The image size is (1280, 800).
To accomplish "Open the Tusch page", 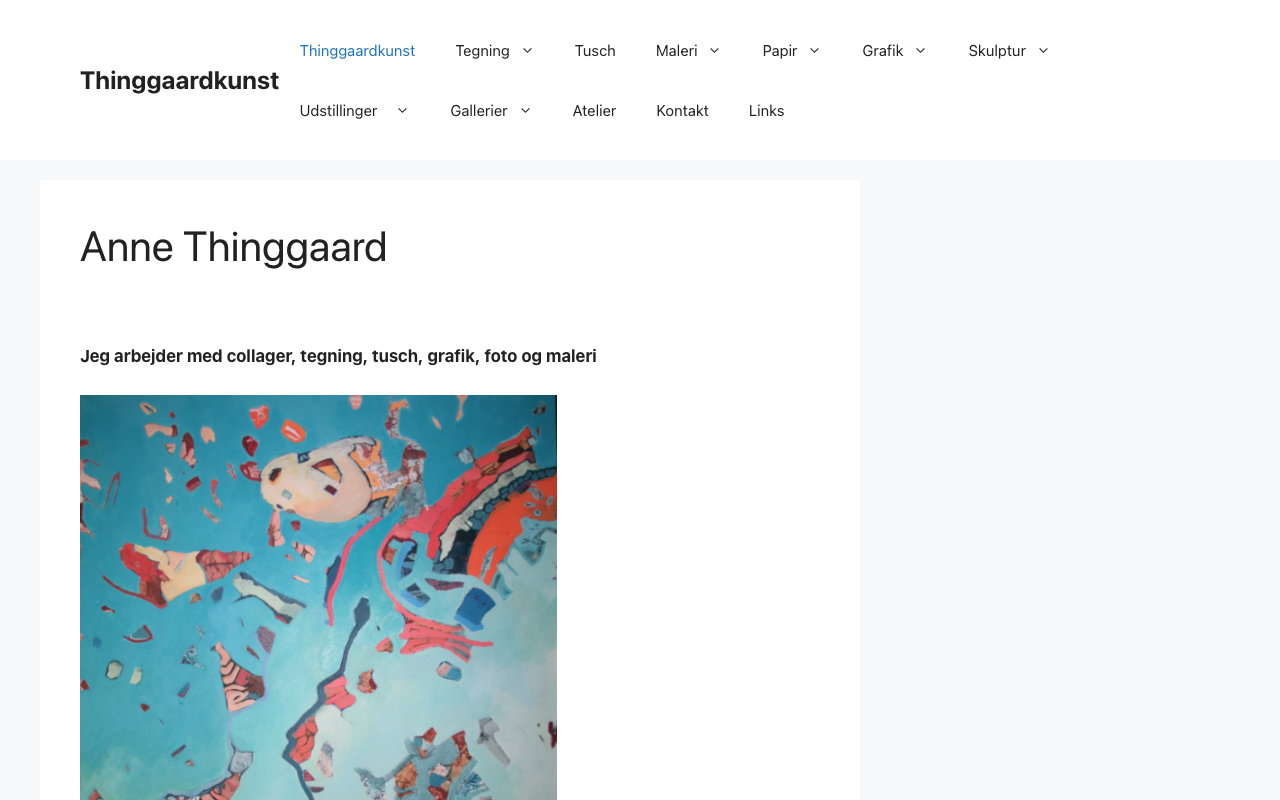I will point(595,50).
